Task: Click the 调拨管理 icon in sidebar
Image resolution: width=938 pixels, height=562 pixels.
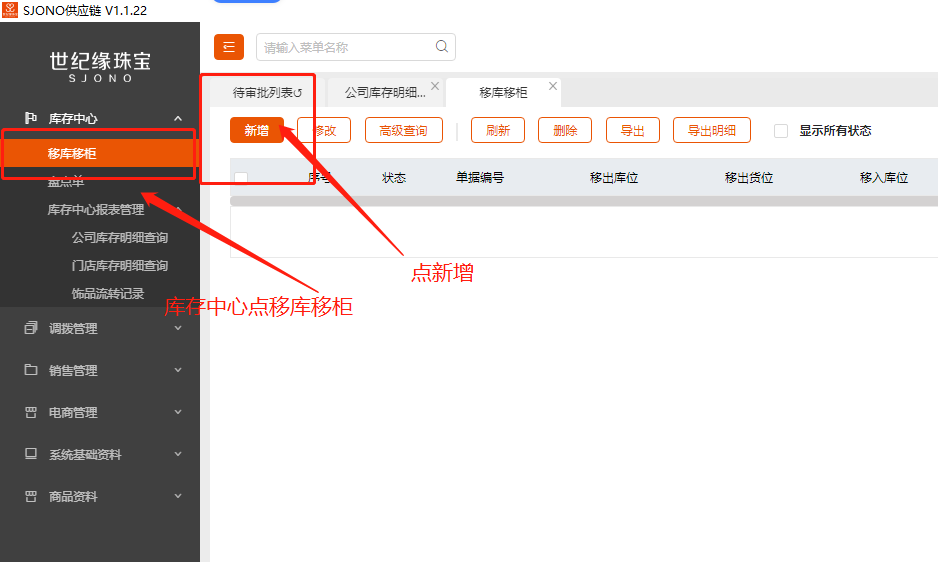Action: point(31,328)
